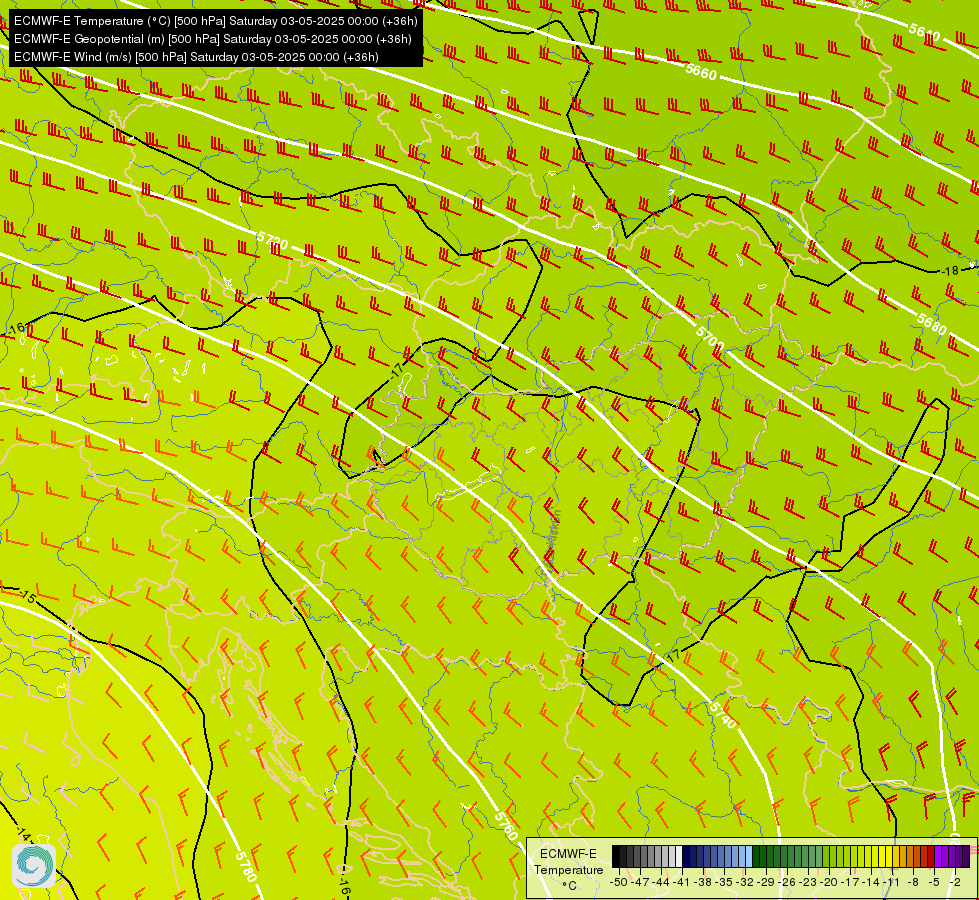Select the ECMWF-E Geopotential title line
The width and height of the screenshot is (979, 900).
point(212,39)
